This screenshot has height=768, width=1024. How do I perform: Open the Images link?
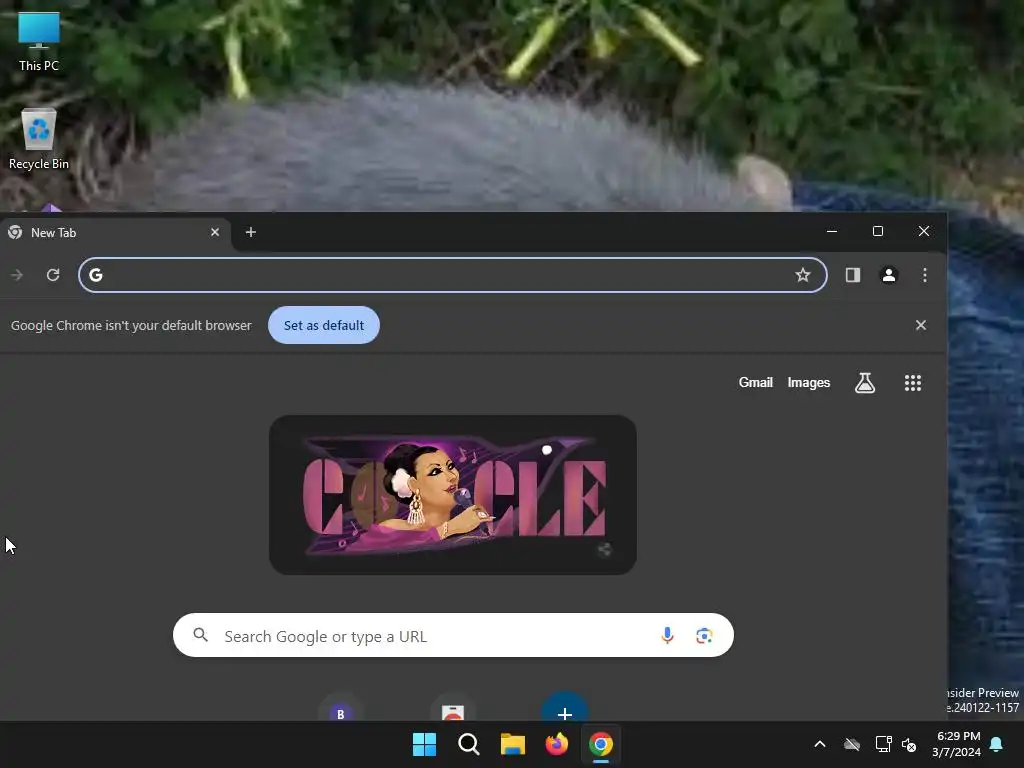pos(808,383)
